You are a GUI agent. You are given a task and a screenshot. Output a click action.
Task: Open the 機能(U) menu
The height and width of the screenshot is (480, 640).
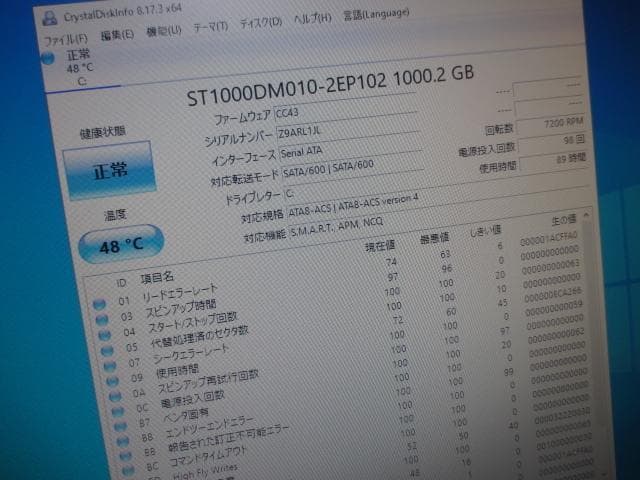click(x=163, y=31)
